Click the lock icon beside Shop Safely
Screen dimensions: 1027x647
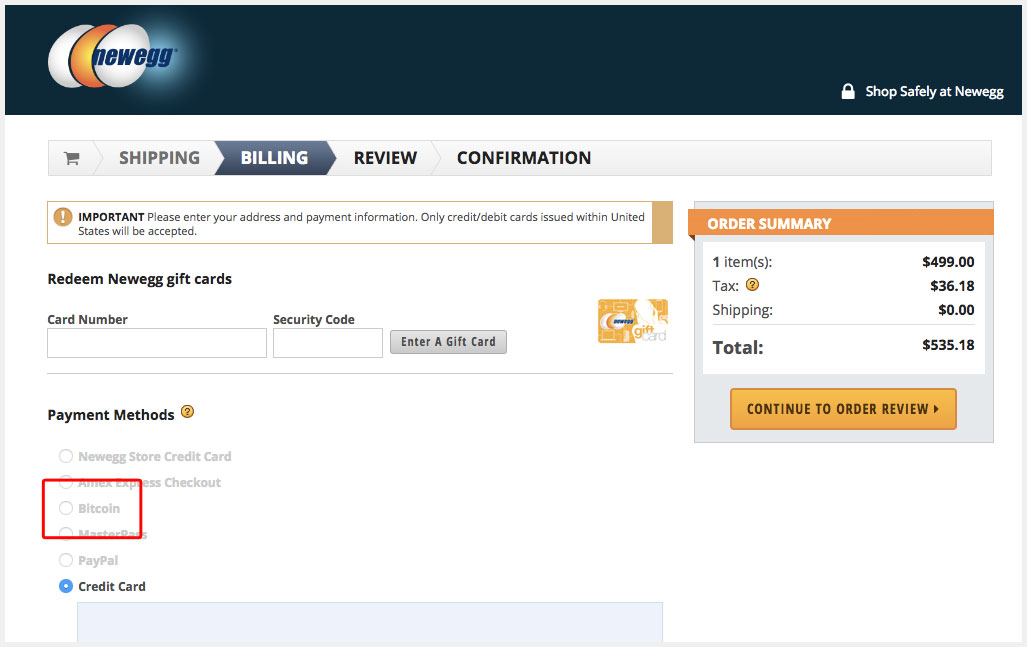[x=848, y=91]
